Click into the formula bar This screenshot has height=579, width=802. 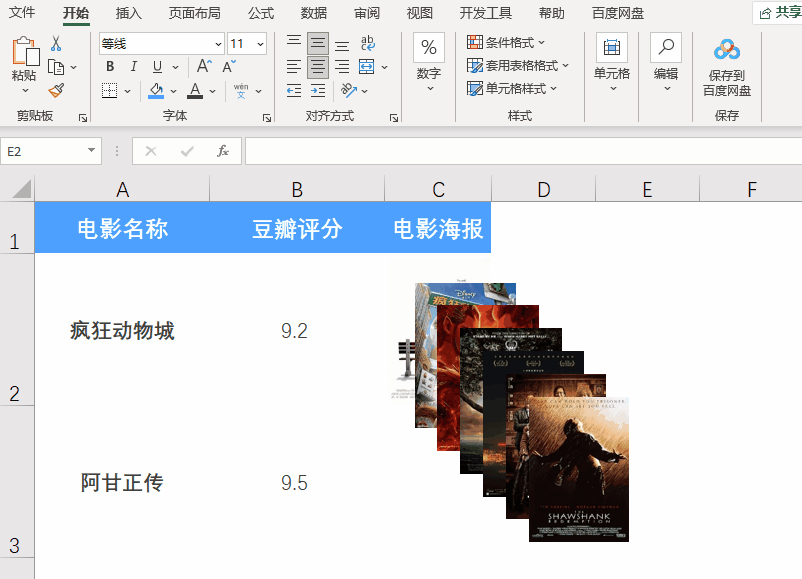coord(523,151)
